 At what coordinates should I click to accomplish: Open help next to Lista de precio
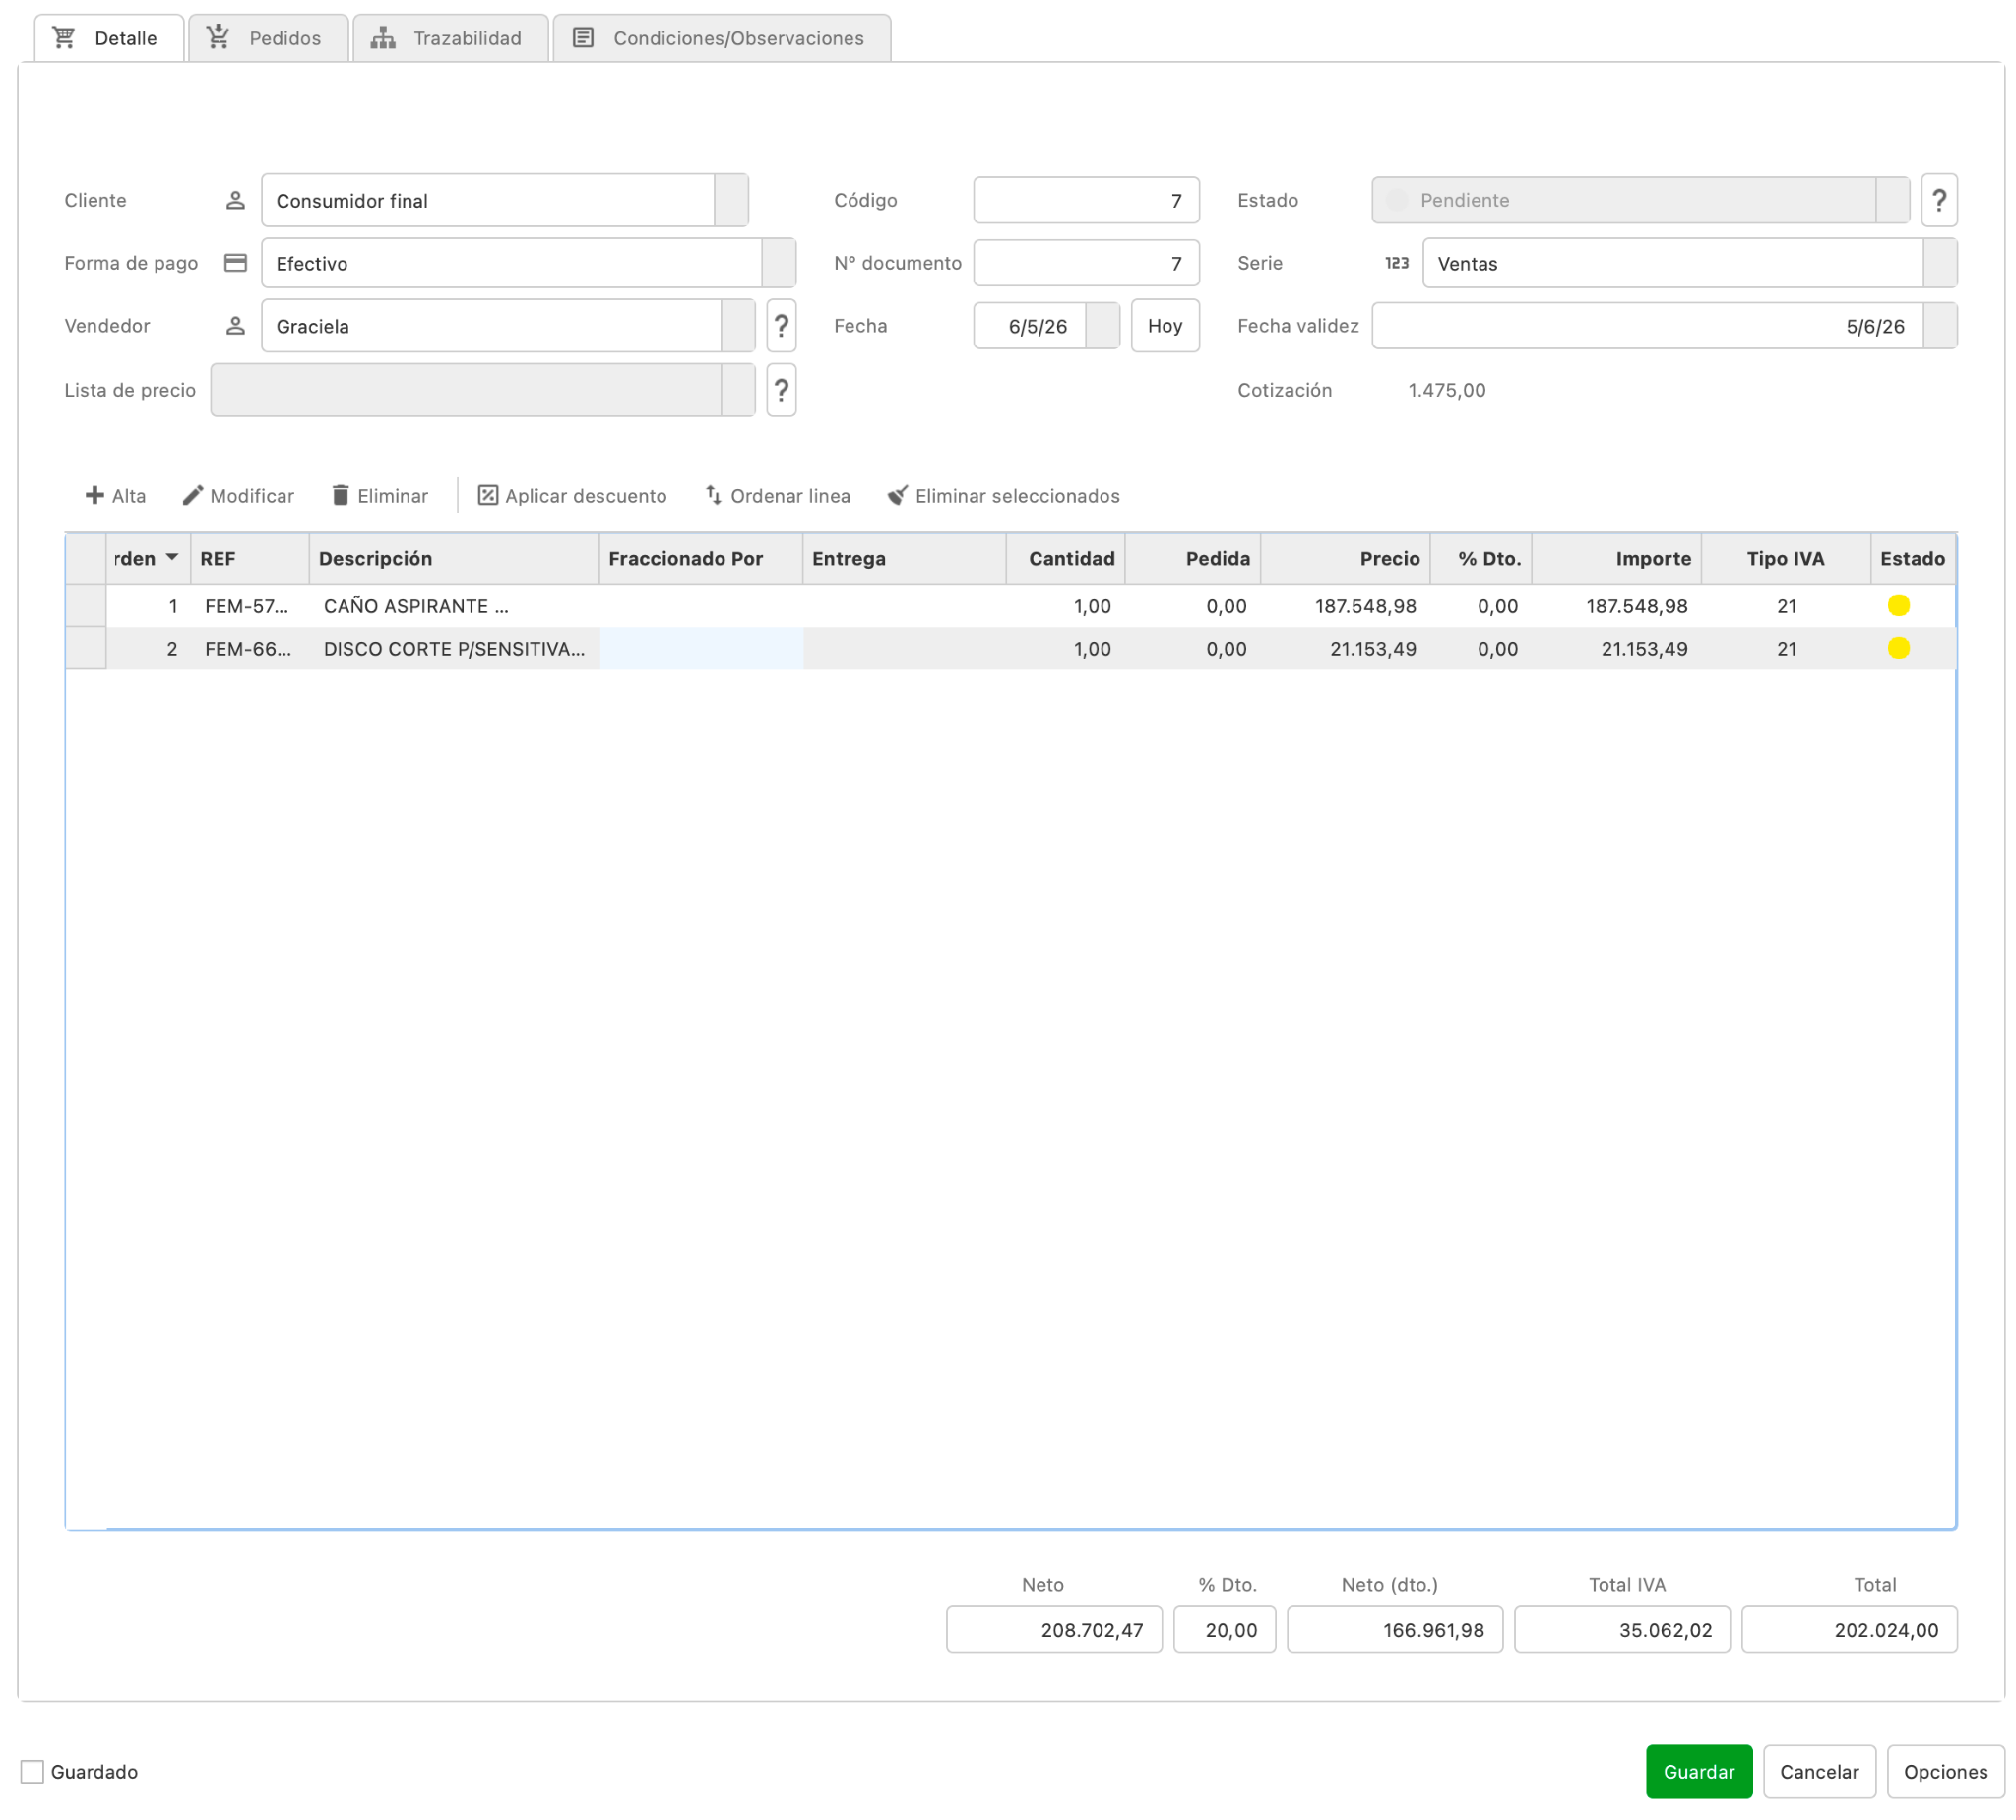point(781,390)
